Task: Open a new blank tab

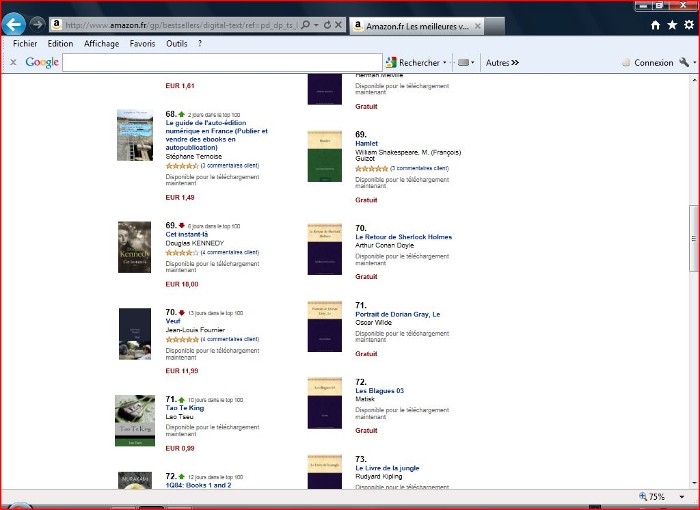Action: (495, 26)
